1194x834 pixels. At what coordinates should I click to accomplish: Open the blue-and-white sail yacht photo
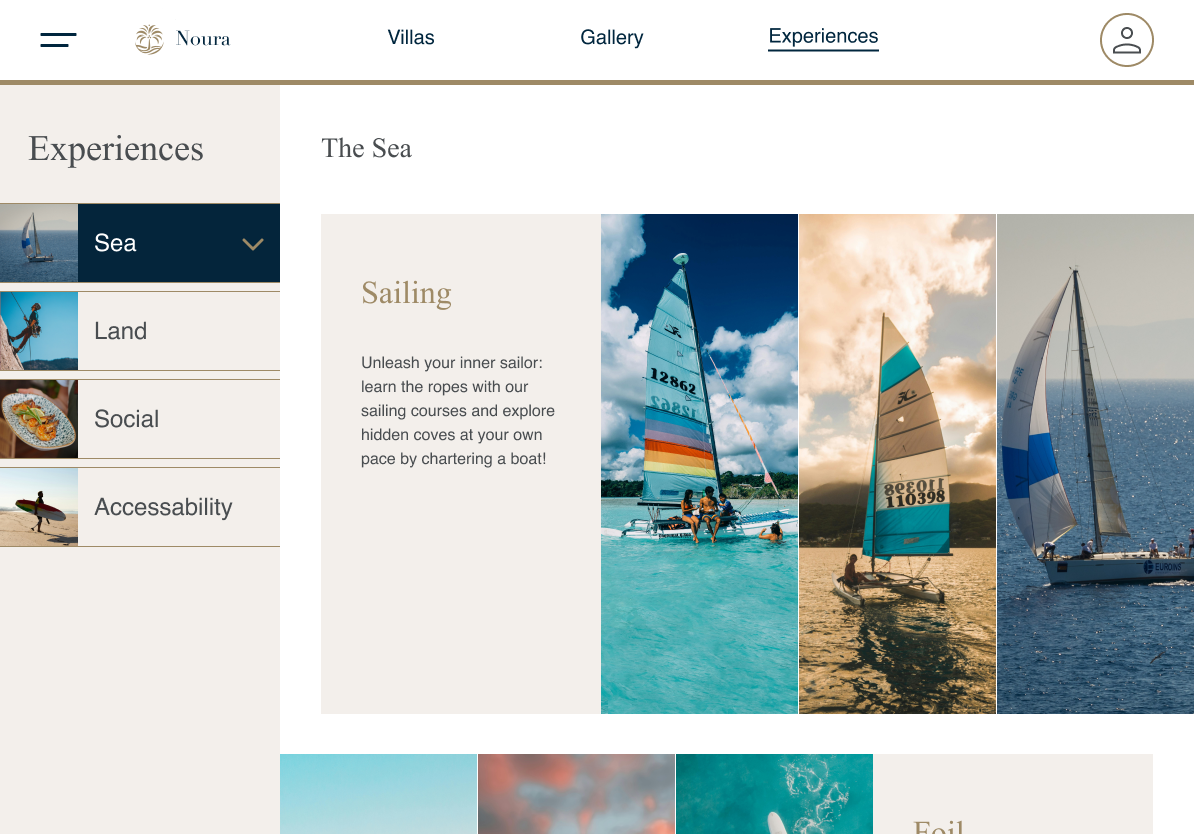(x=1095, y=464)
